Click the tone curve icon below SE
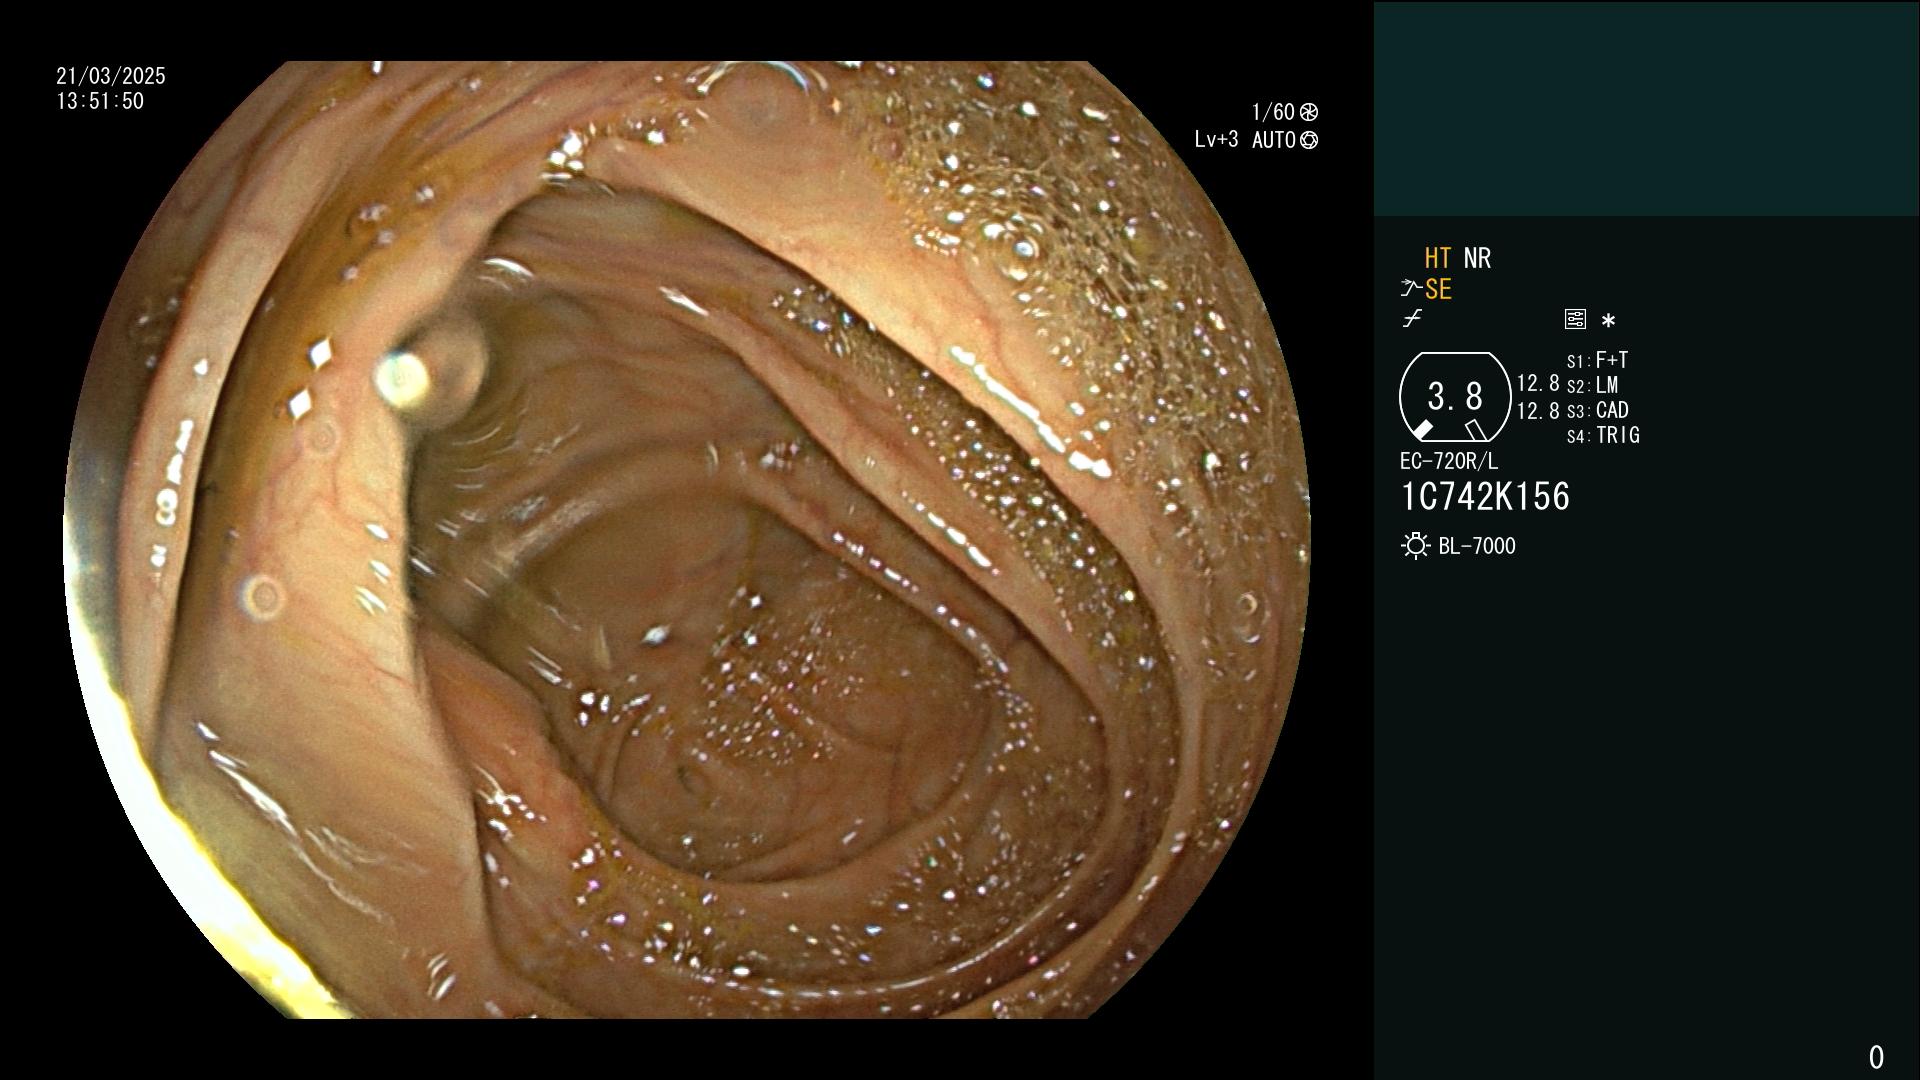This screenshot has height=1080, width=1920. (x=1412, y=319)
